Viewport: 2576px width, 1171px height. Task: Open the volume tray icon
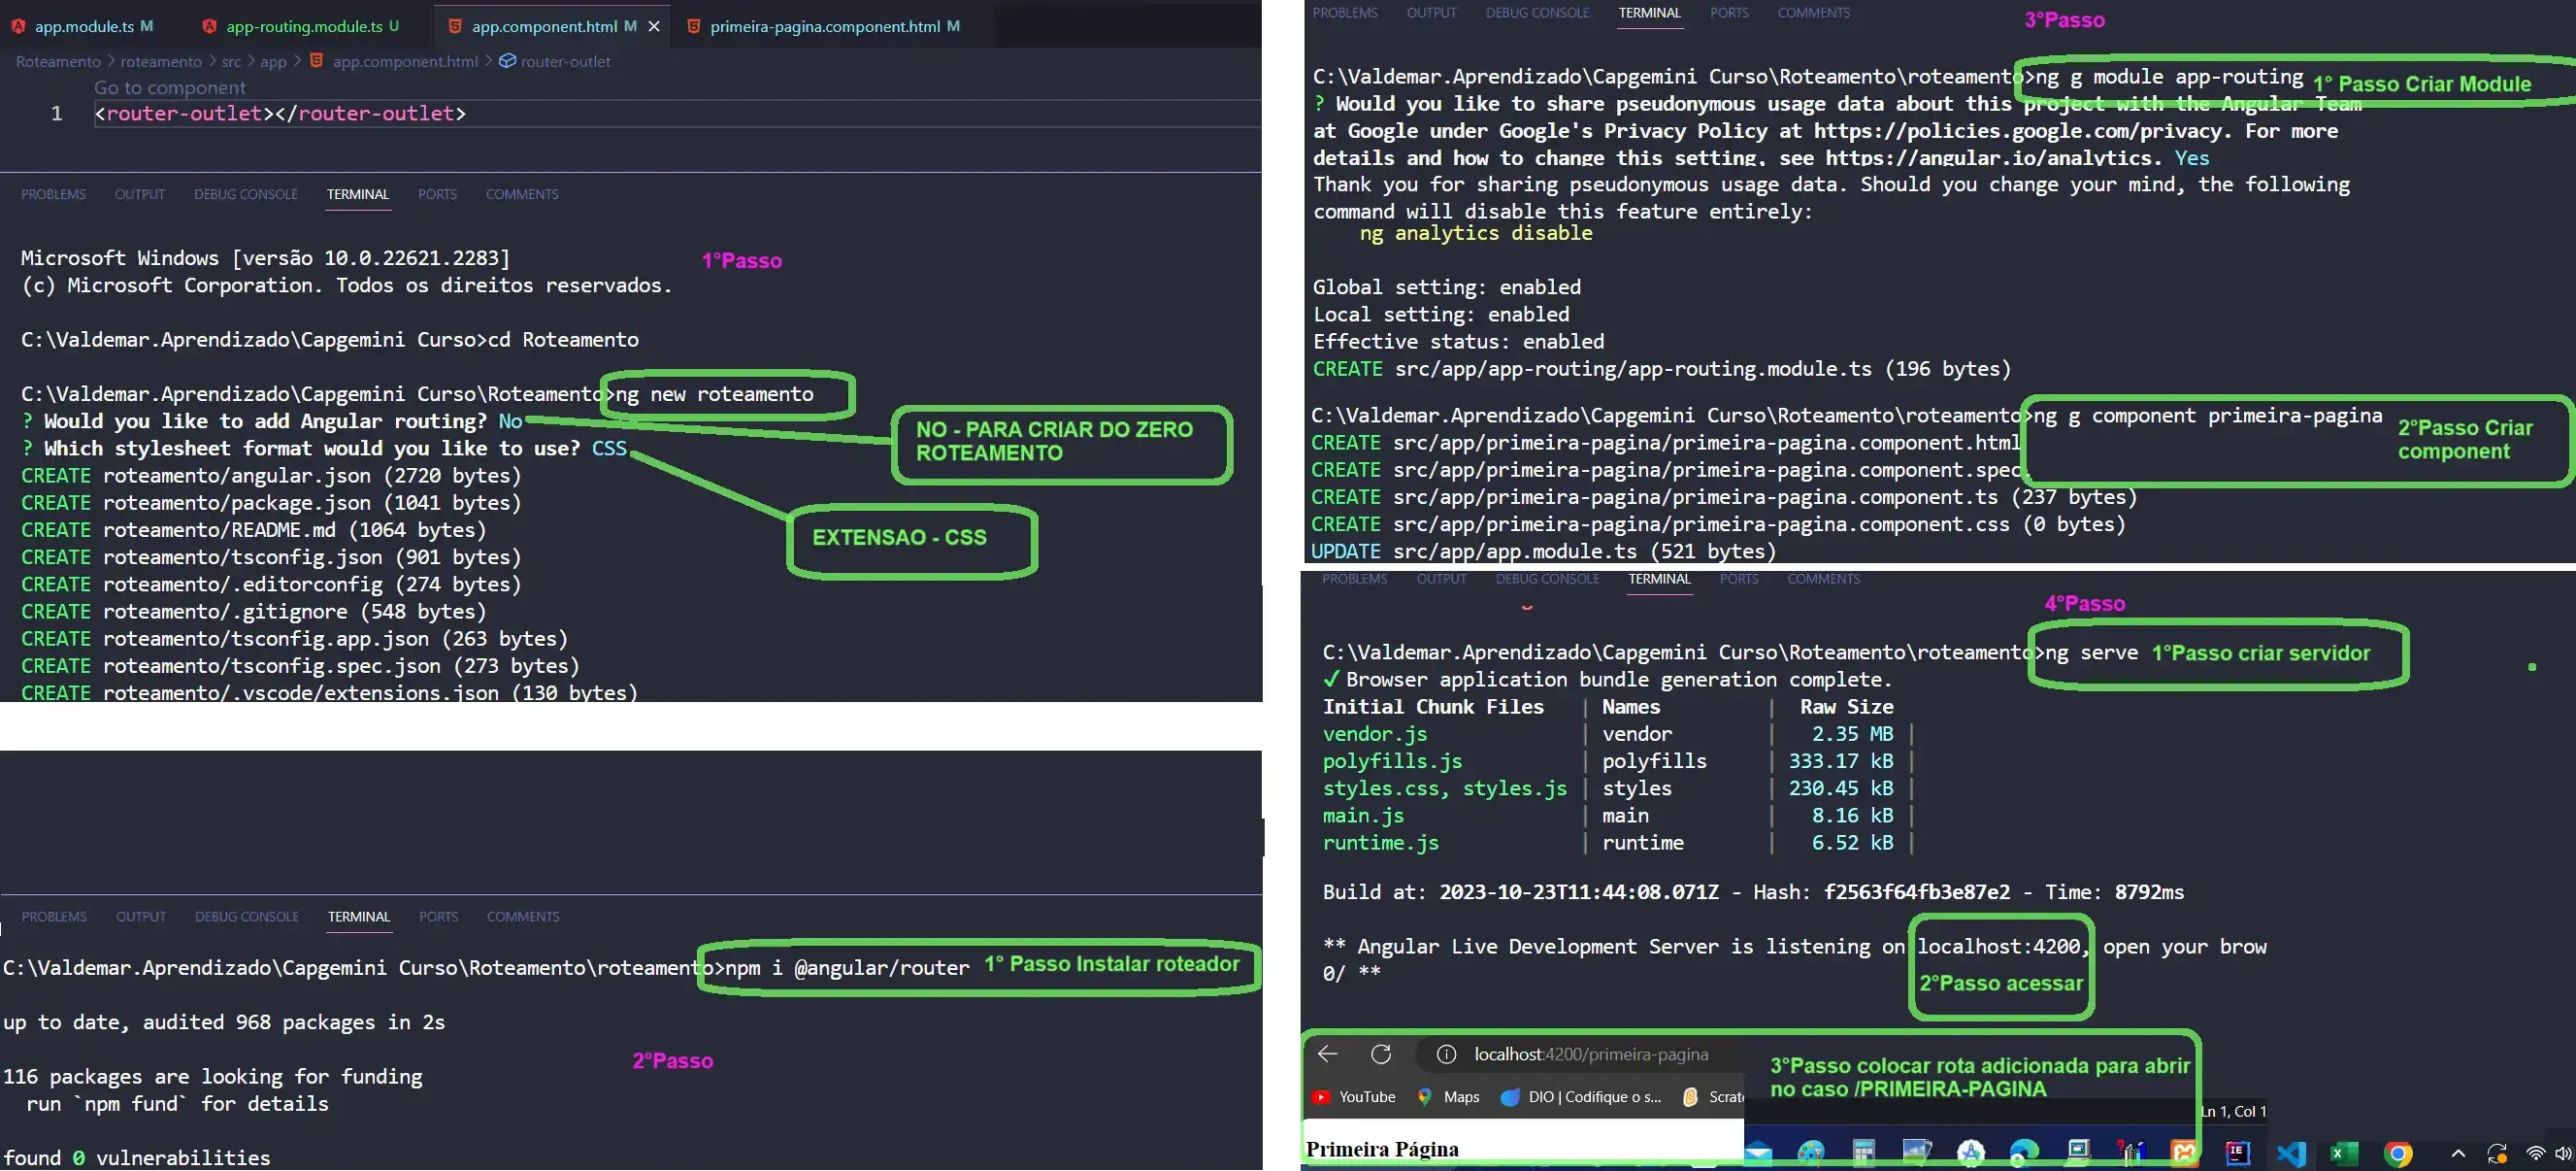point(2564,1154)
